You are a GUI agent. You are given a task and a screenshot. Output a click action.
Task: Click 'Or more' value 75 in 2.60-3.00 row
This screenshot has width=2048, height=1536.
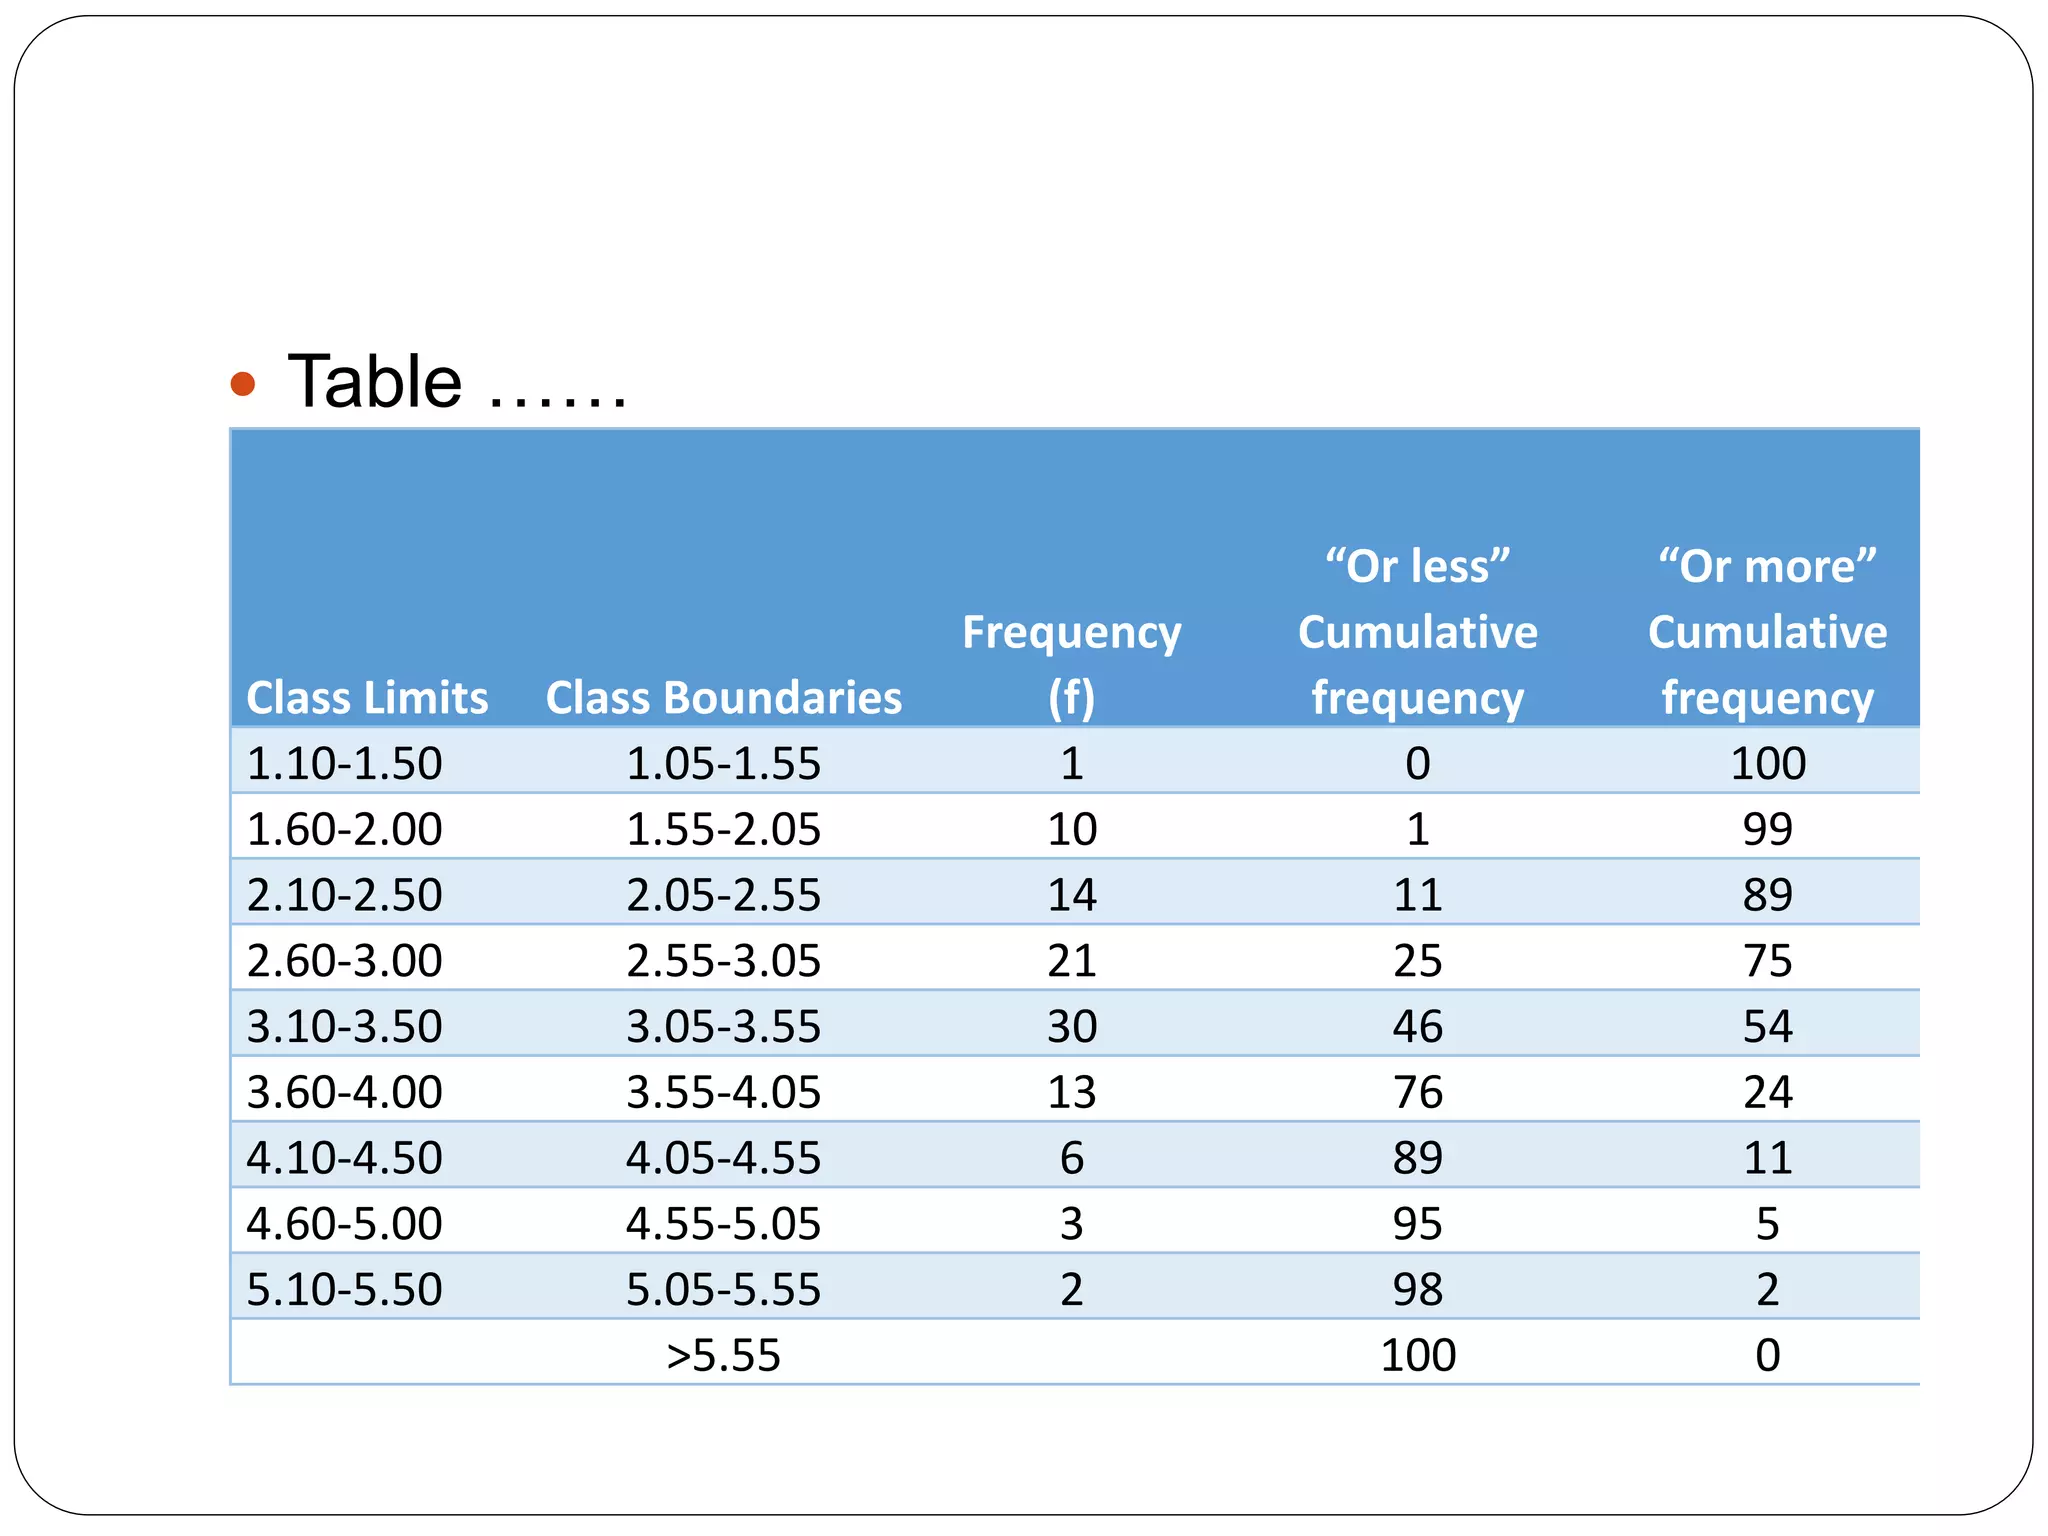[1768, 961]
